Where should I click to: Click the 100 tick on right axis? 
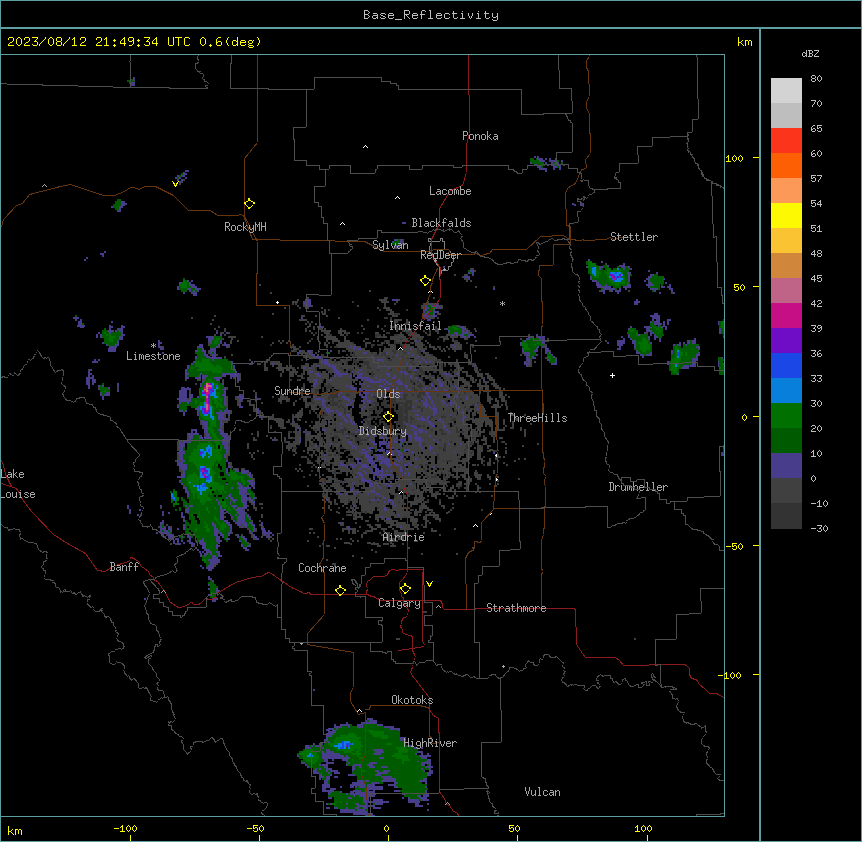734,158
